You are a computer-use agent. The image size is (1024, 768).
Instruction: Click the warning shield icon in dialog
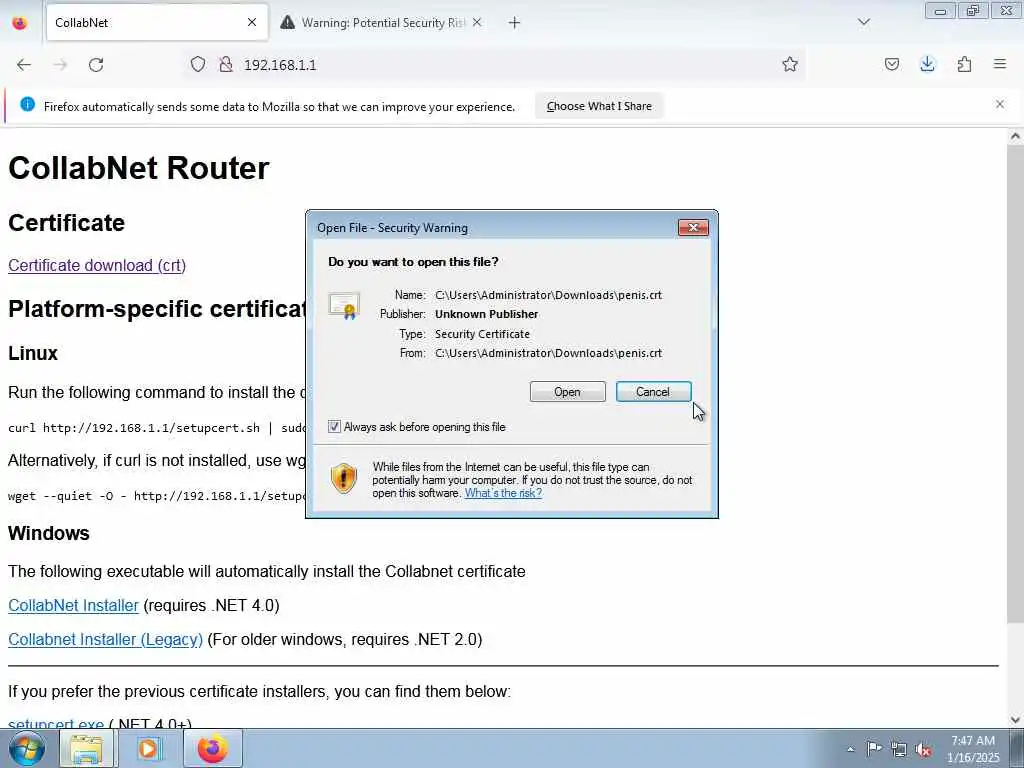click(344, 478)
